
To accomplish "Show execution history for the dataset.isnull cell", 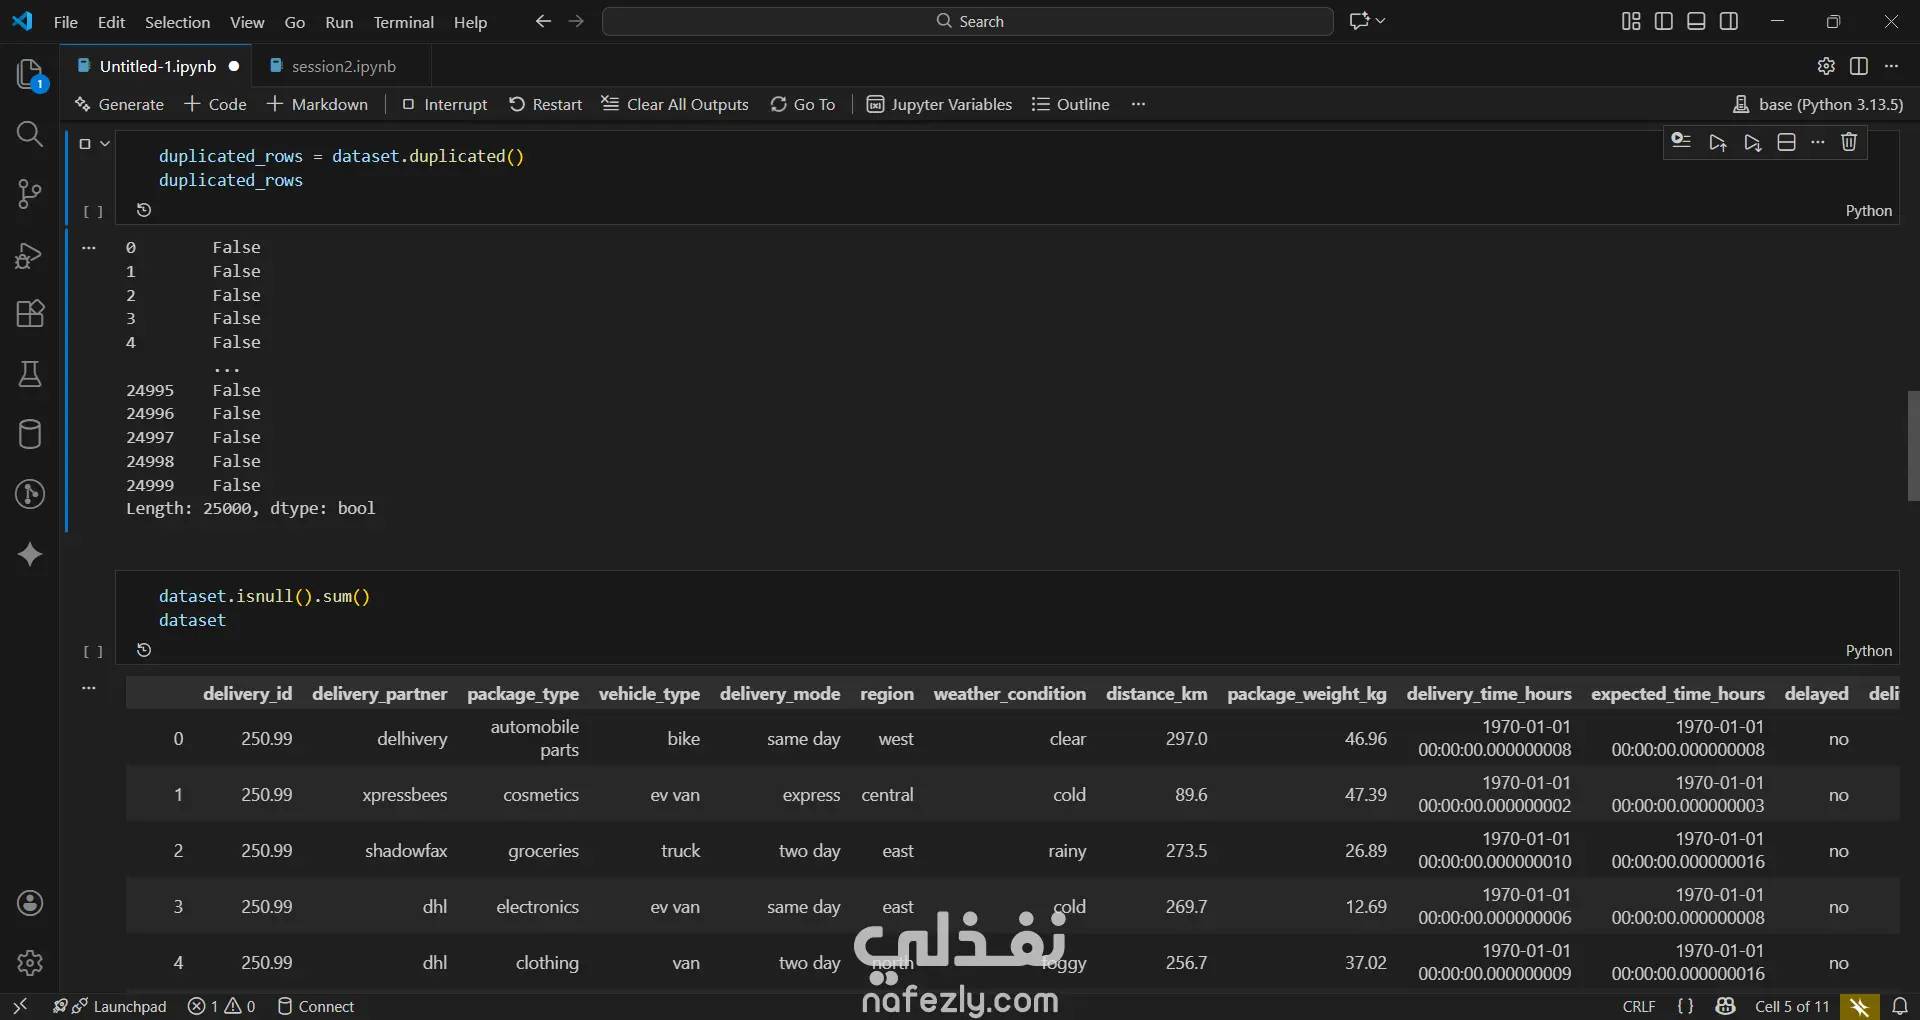I will (x=144, y=650).
